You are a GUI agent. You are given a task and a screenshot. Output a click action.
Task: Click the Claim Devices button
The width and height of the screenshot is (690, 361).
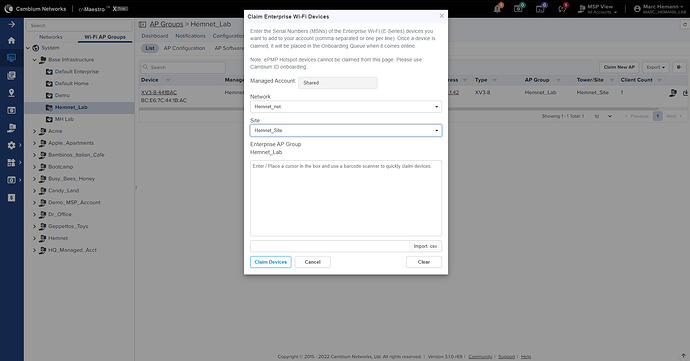pos(271,262)
